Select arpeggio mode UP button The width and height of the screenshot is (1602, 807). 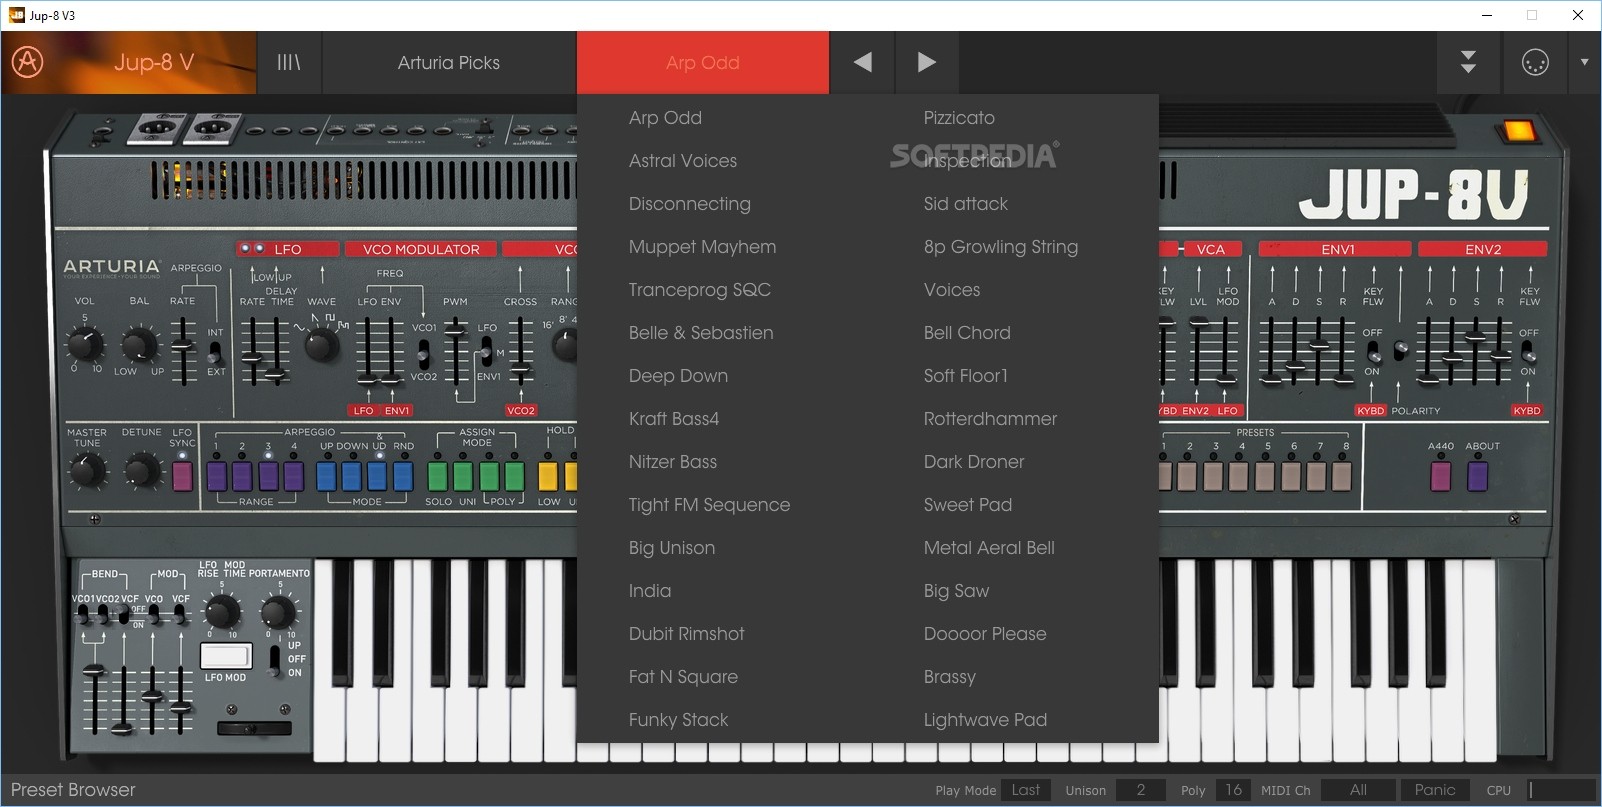tap(327, 475)
